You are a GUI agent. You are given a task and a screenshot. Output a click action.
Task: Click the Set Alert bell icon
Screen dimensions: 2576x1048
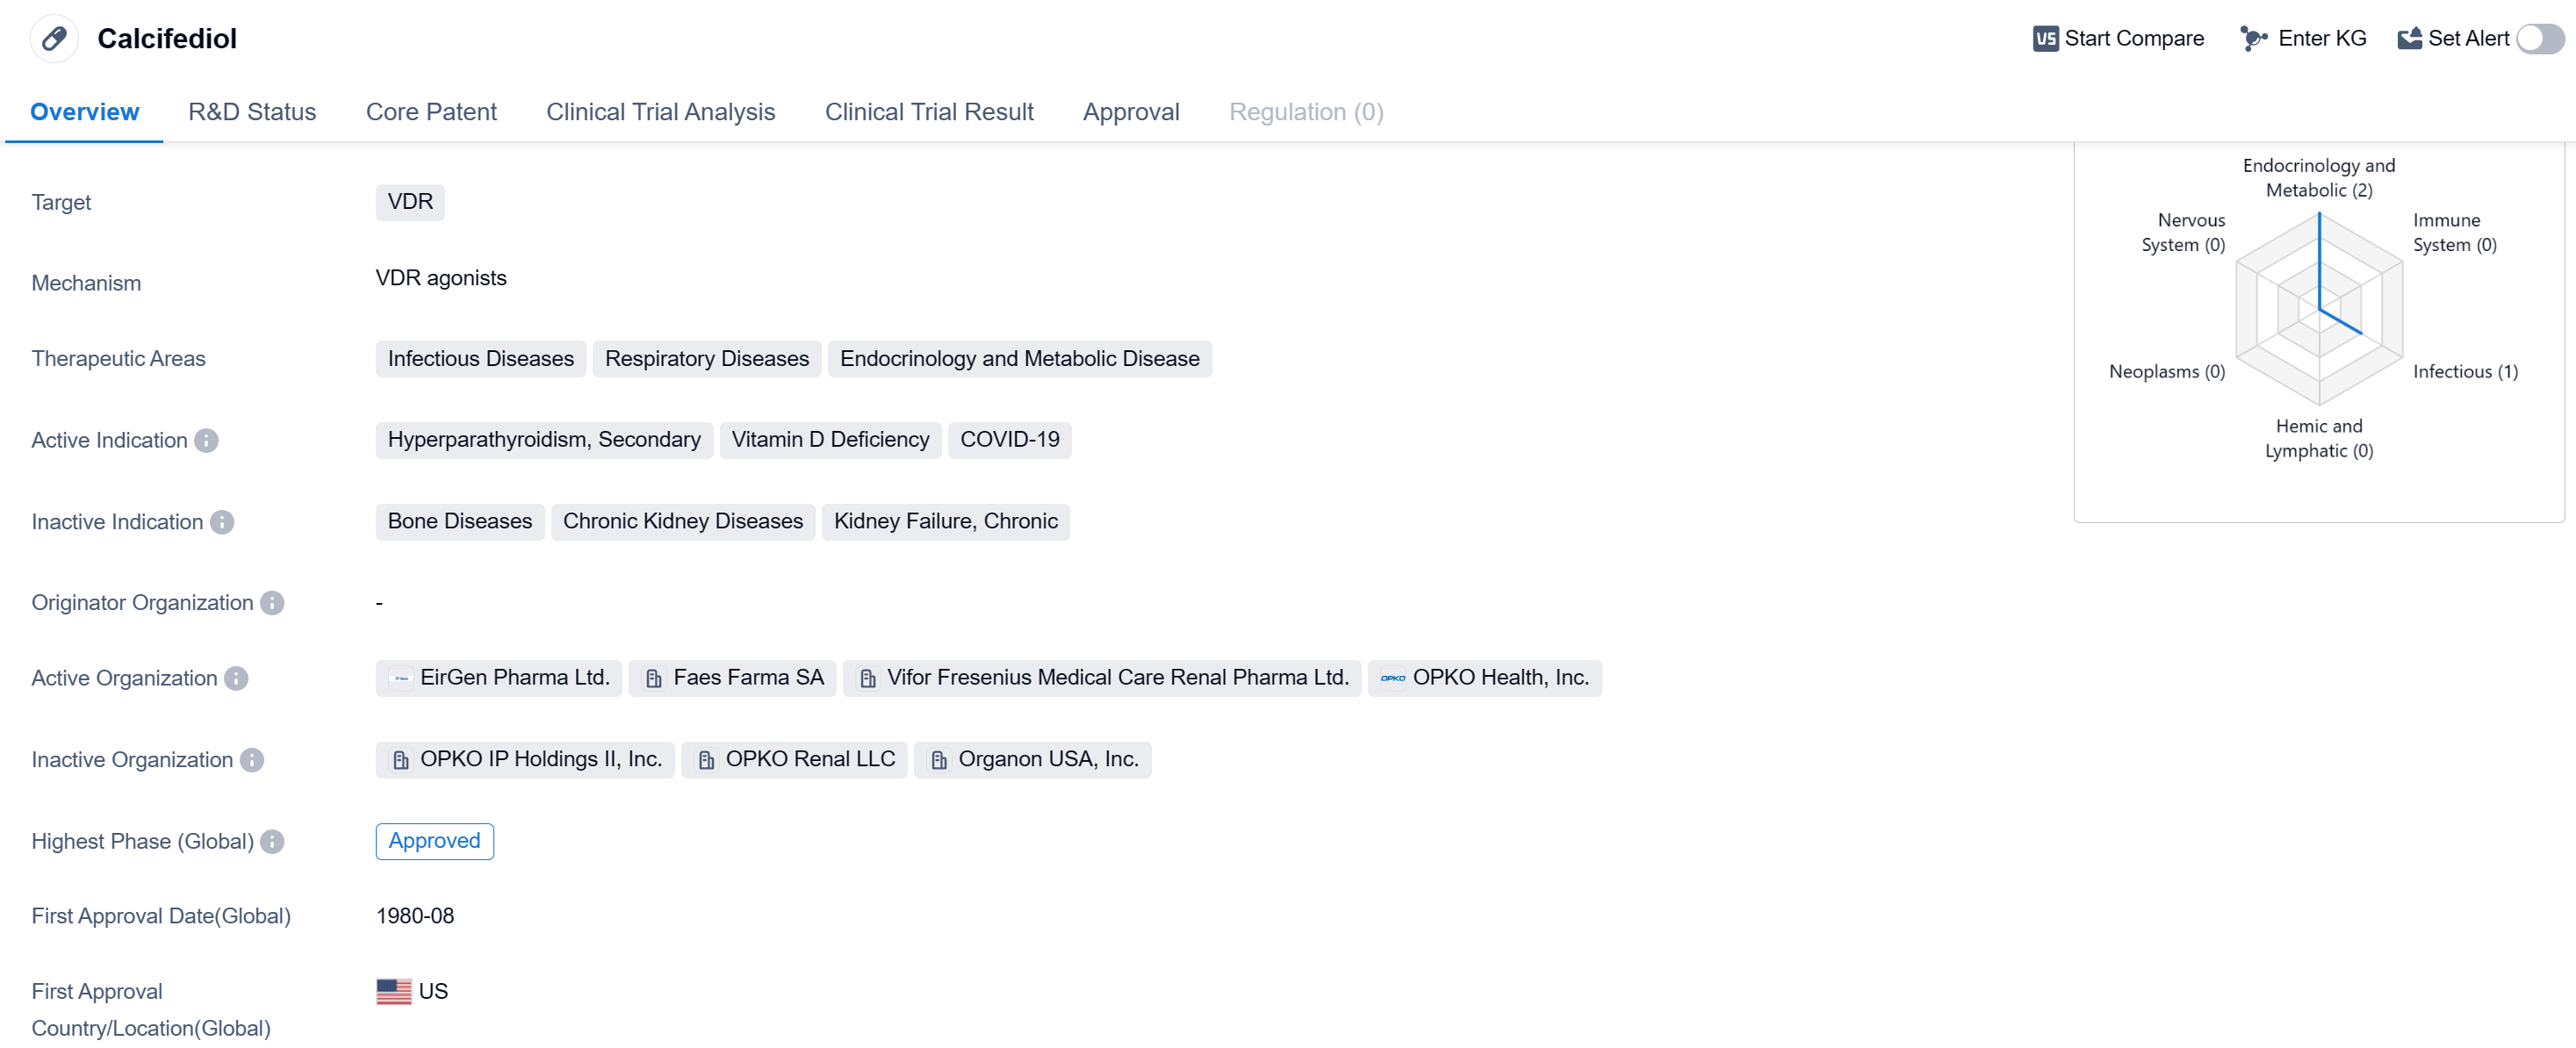(x=2409, y=39)
